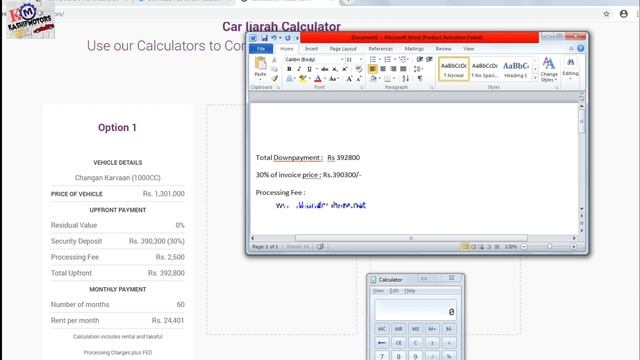Image resolution: width=640 pixels, height=360 pixels.
Task: Open the Change Styles menu in Word
Action: 549,69
